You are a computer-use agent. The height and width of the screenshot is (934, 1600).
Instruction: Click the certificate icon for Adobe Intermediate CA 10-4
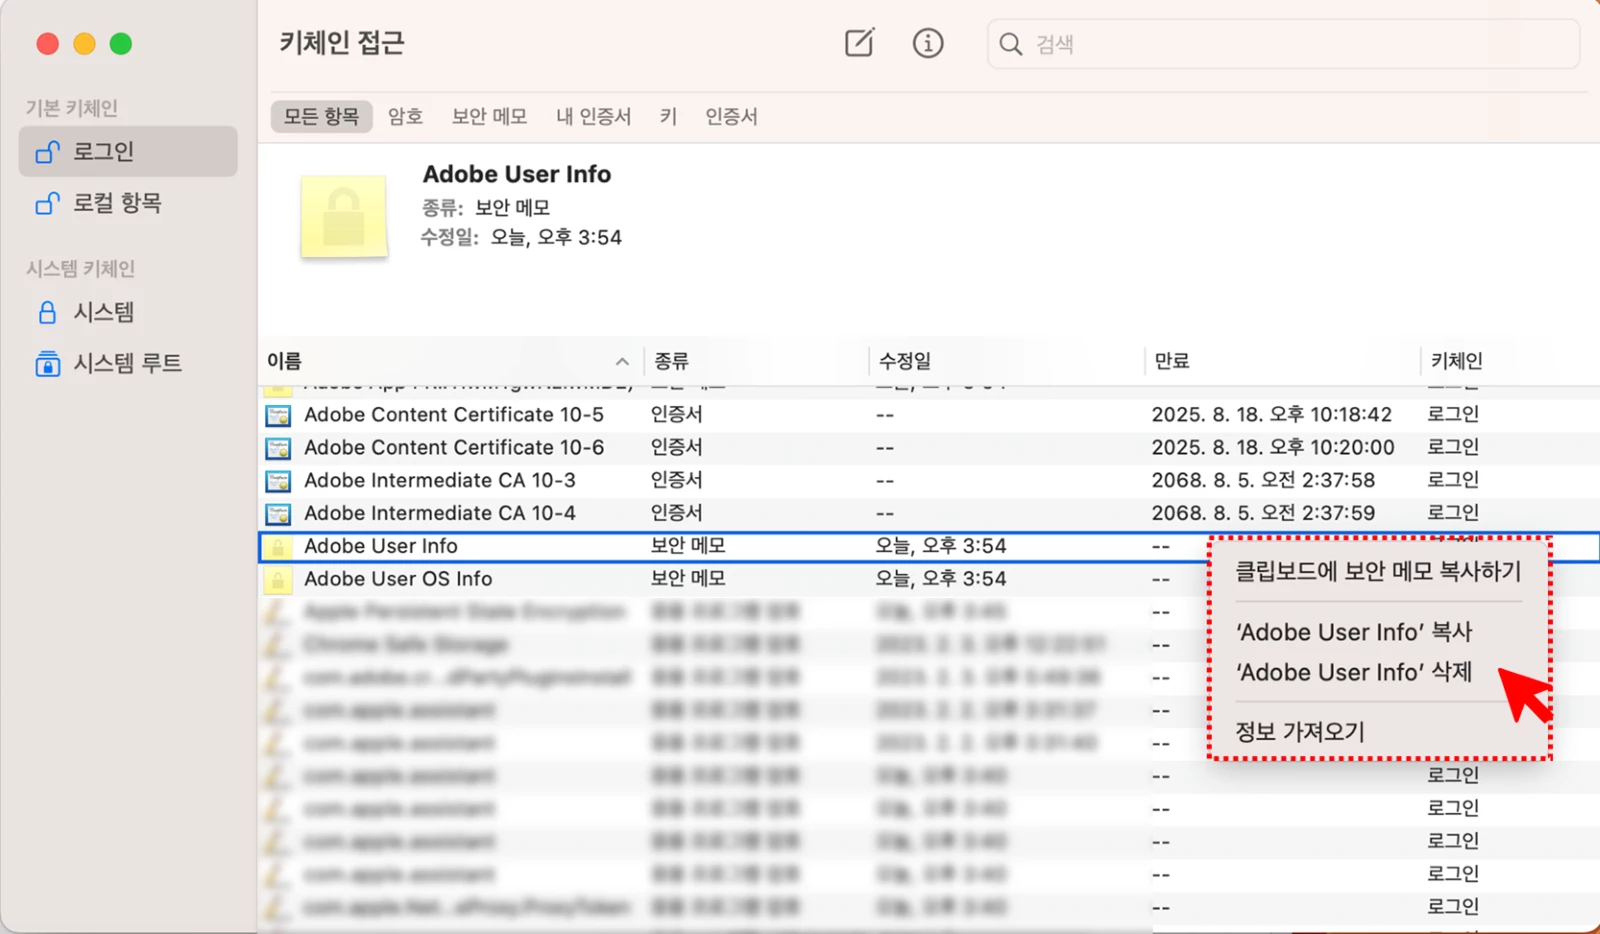pyautogui.click(x=278, y=514)
